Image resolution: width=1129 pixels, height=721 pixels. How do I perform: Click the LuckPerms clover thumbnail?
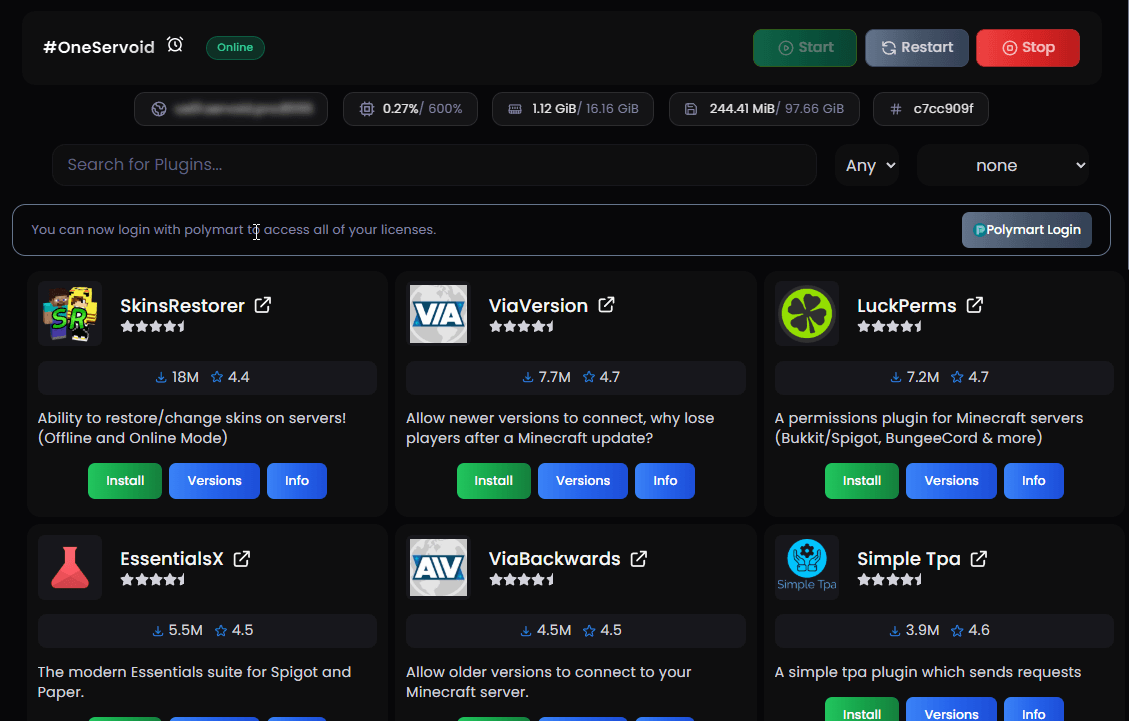pos(807,313)
